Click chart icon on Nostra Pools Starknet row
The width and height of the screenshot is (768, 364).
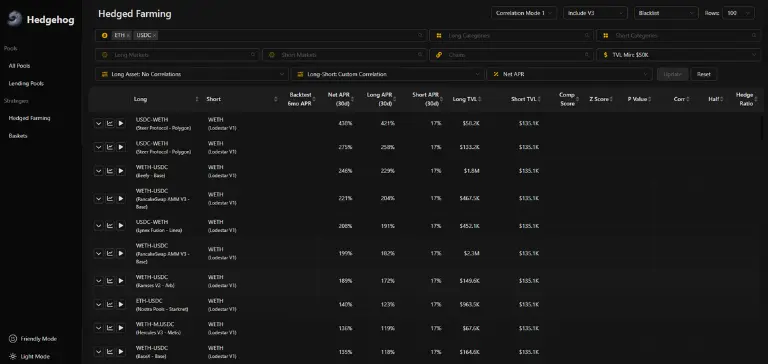point(110,305)
